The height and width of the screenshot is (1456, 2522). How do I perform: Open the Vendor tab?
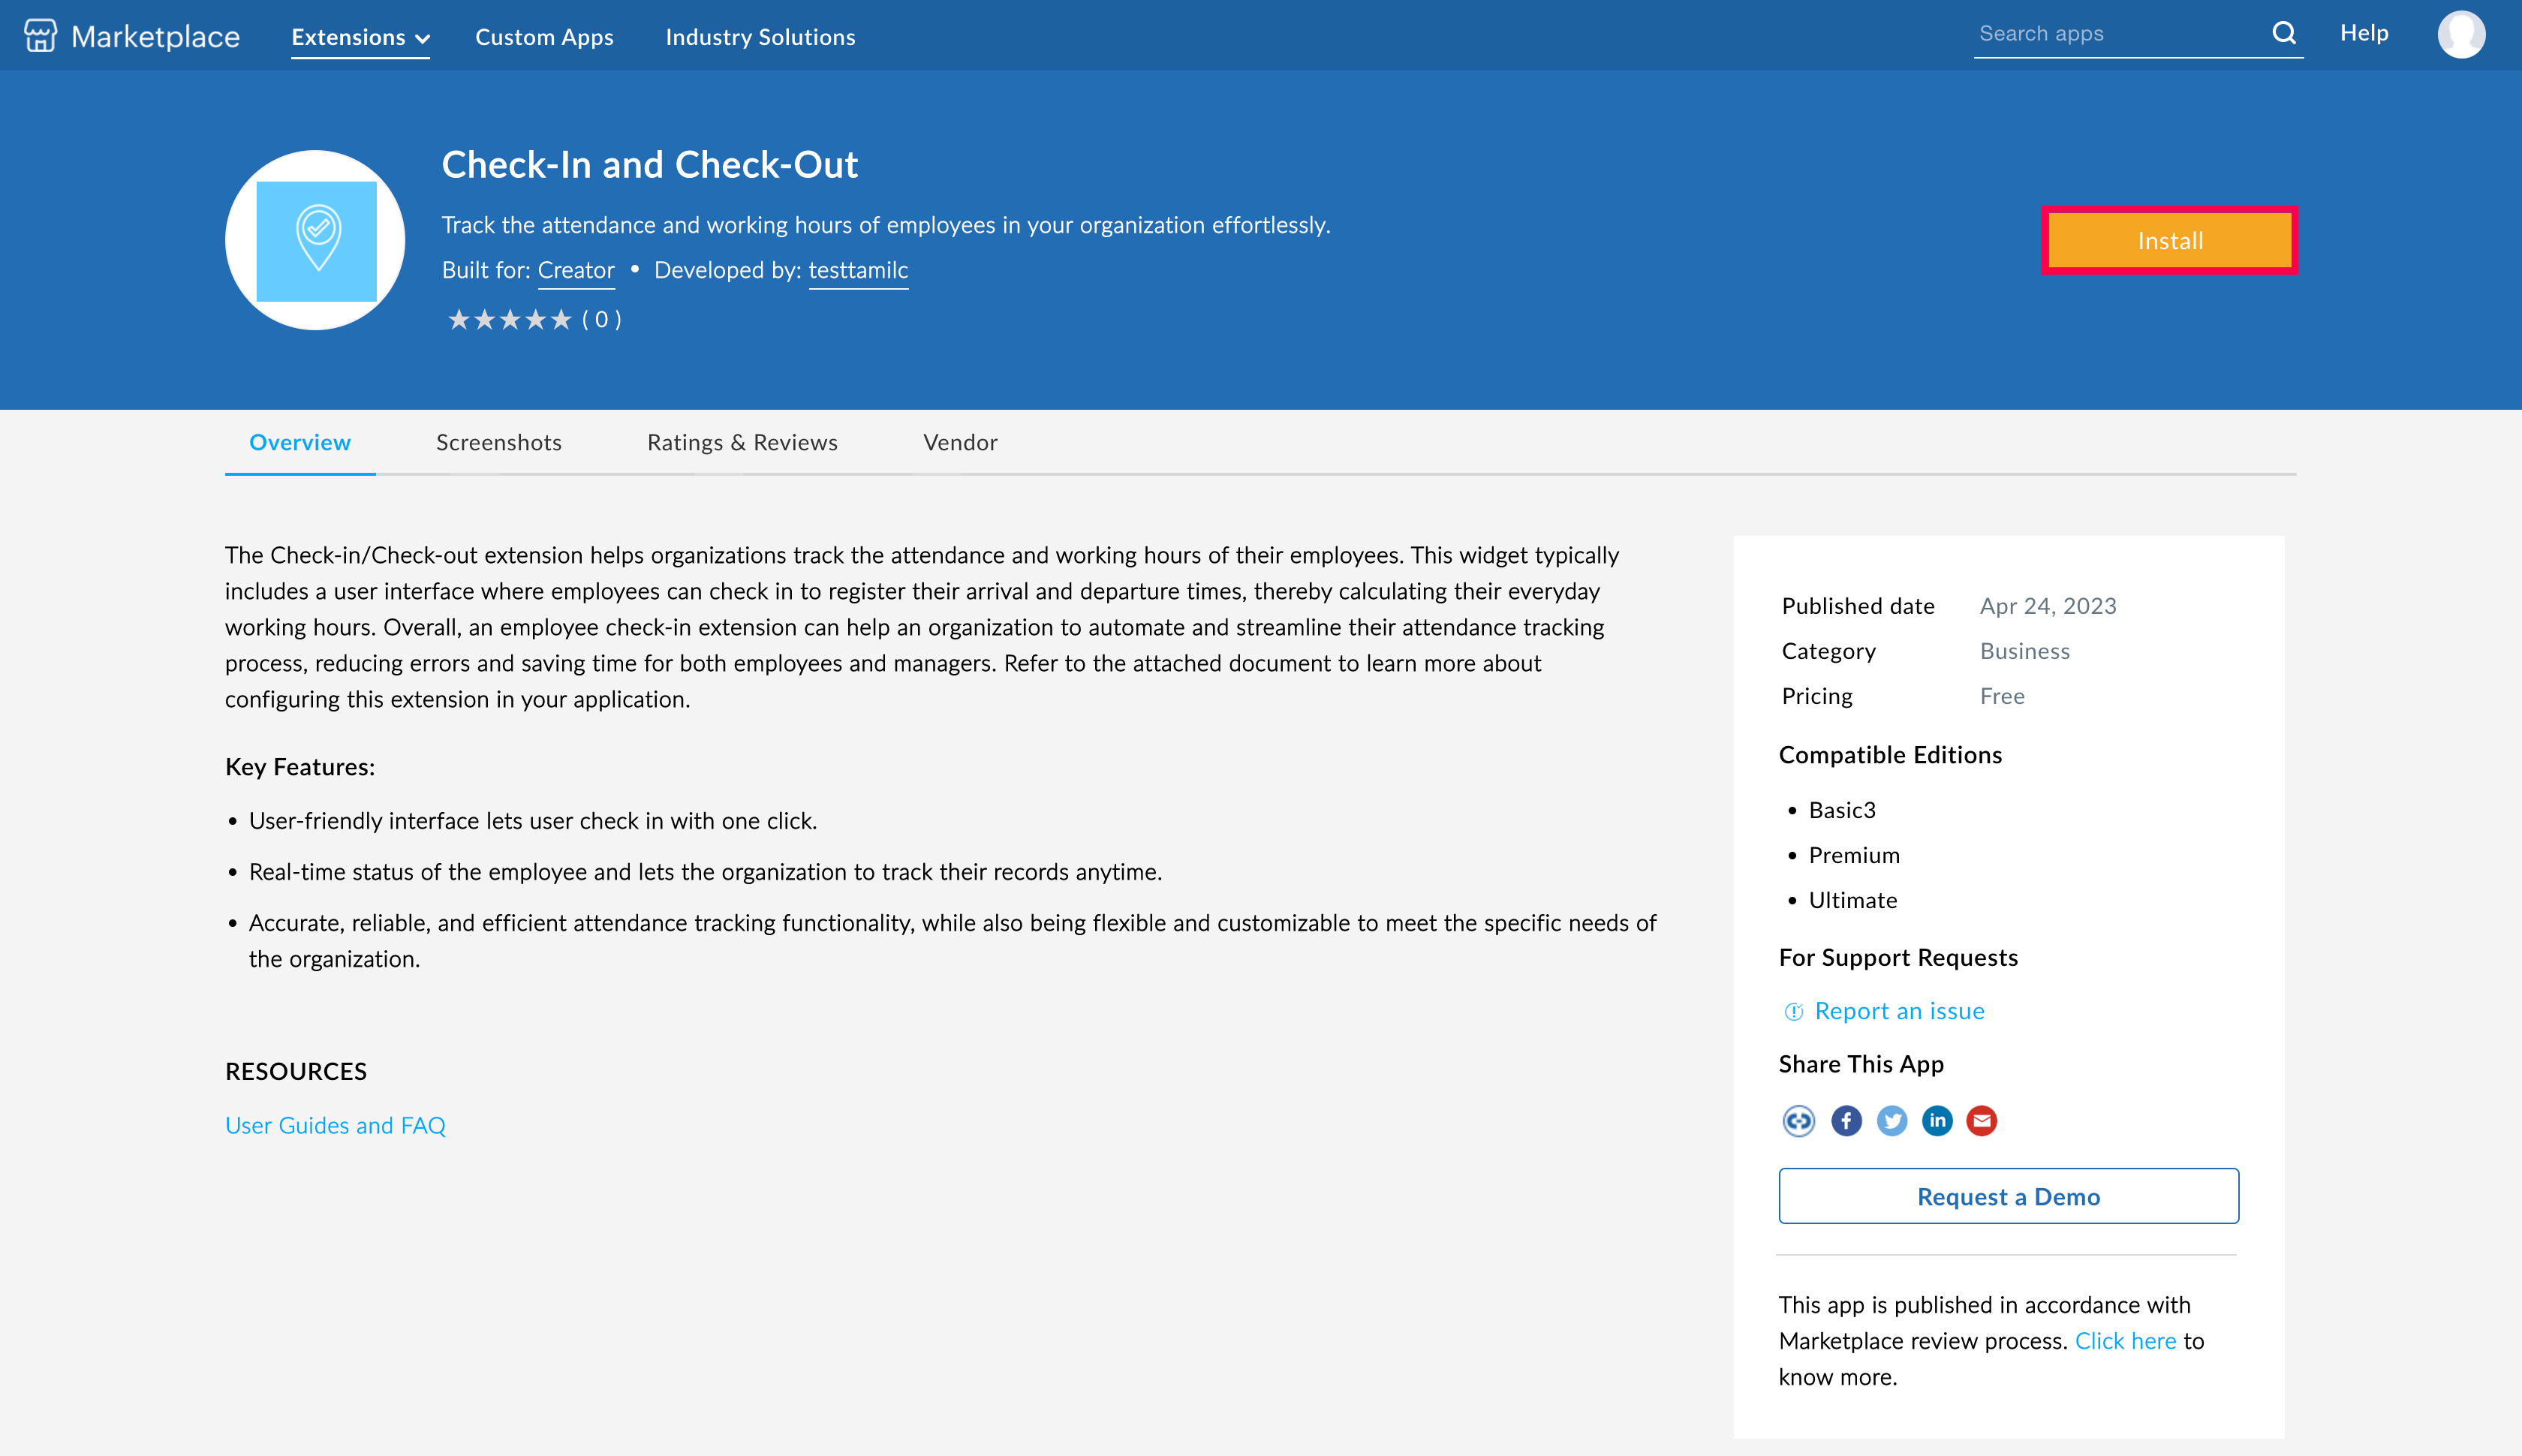click(x=960, y=442)
